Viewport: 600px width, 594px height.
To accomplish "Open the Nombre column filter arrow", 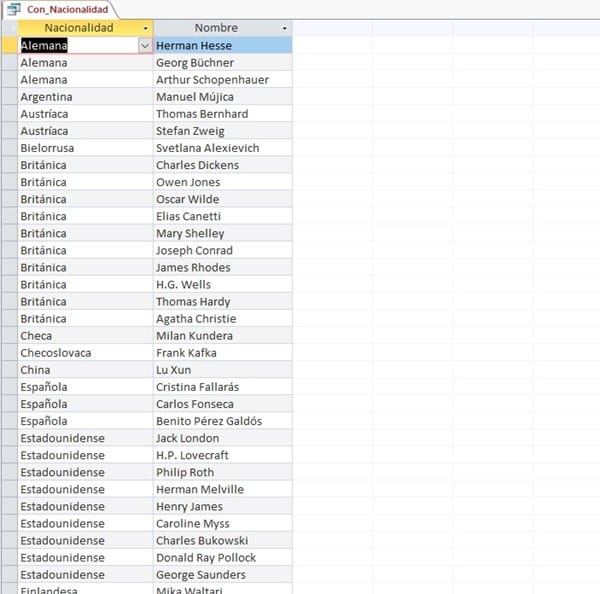I will tap(284, 28).
